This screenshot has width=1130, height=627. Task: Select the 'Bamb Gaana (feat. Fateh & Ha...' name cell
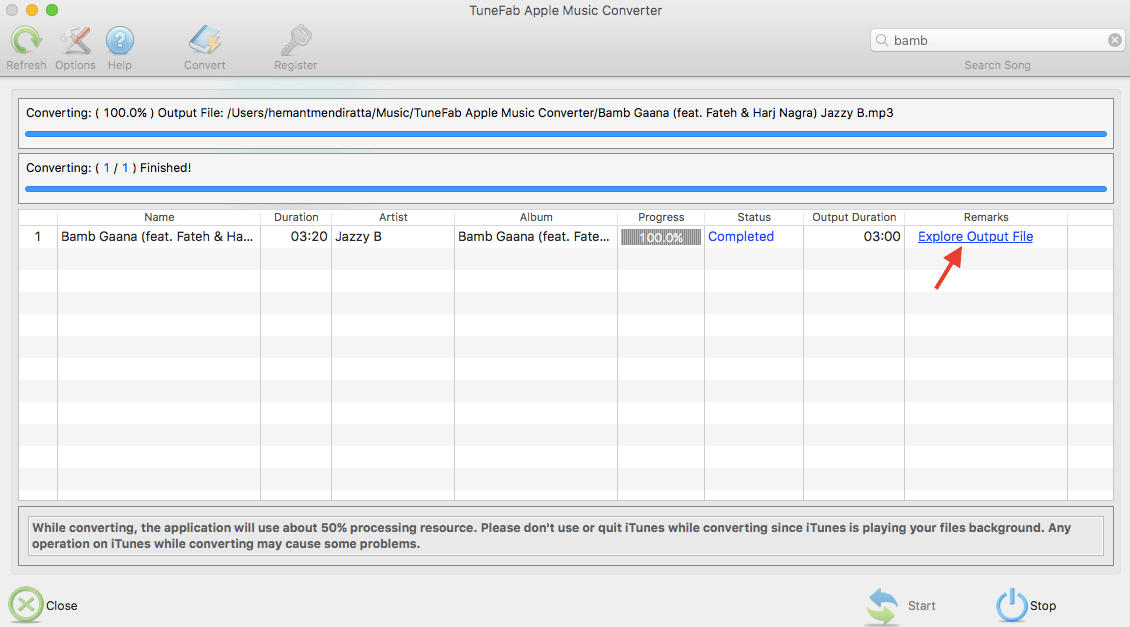[x=159, y=236]
